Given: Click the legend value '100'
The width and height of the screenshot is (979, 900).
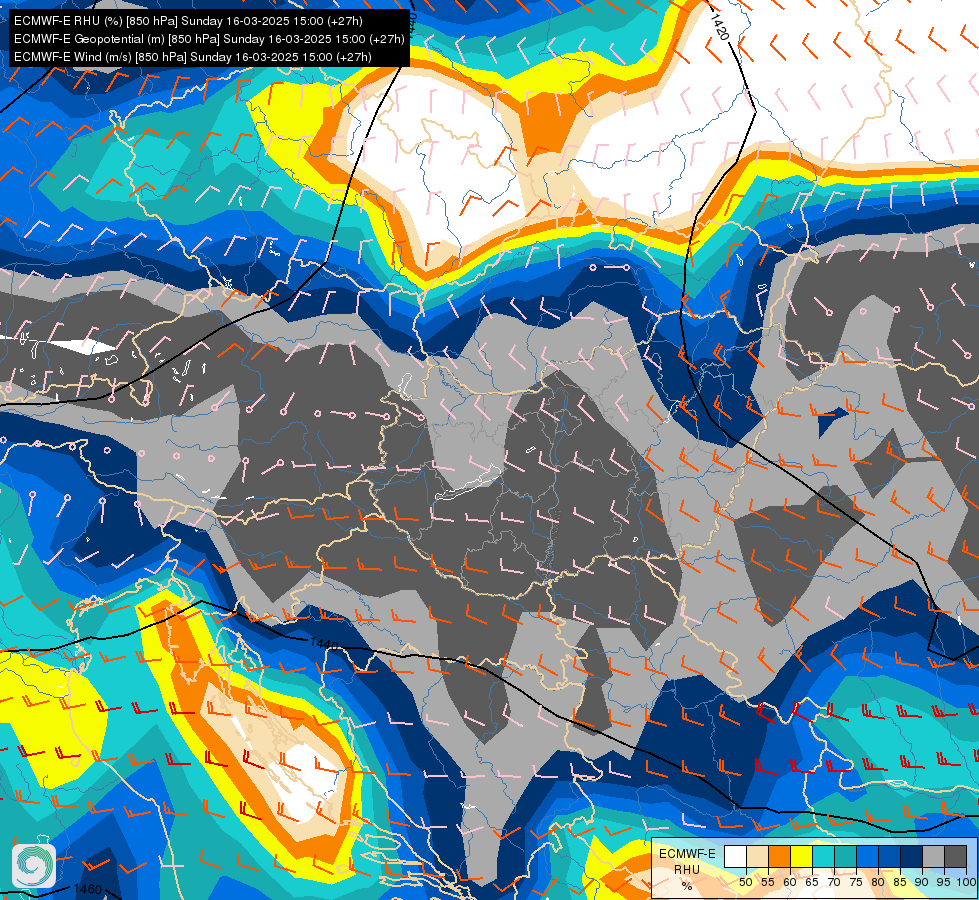Looking at the screenshot, I should click(x=967, y=882).
